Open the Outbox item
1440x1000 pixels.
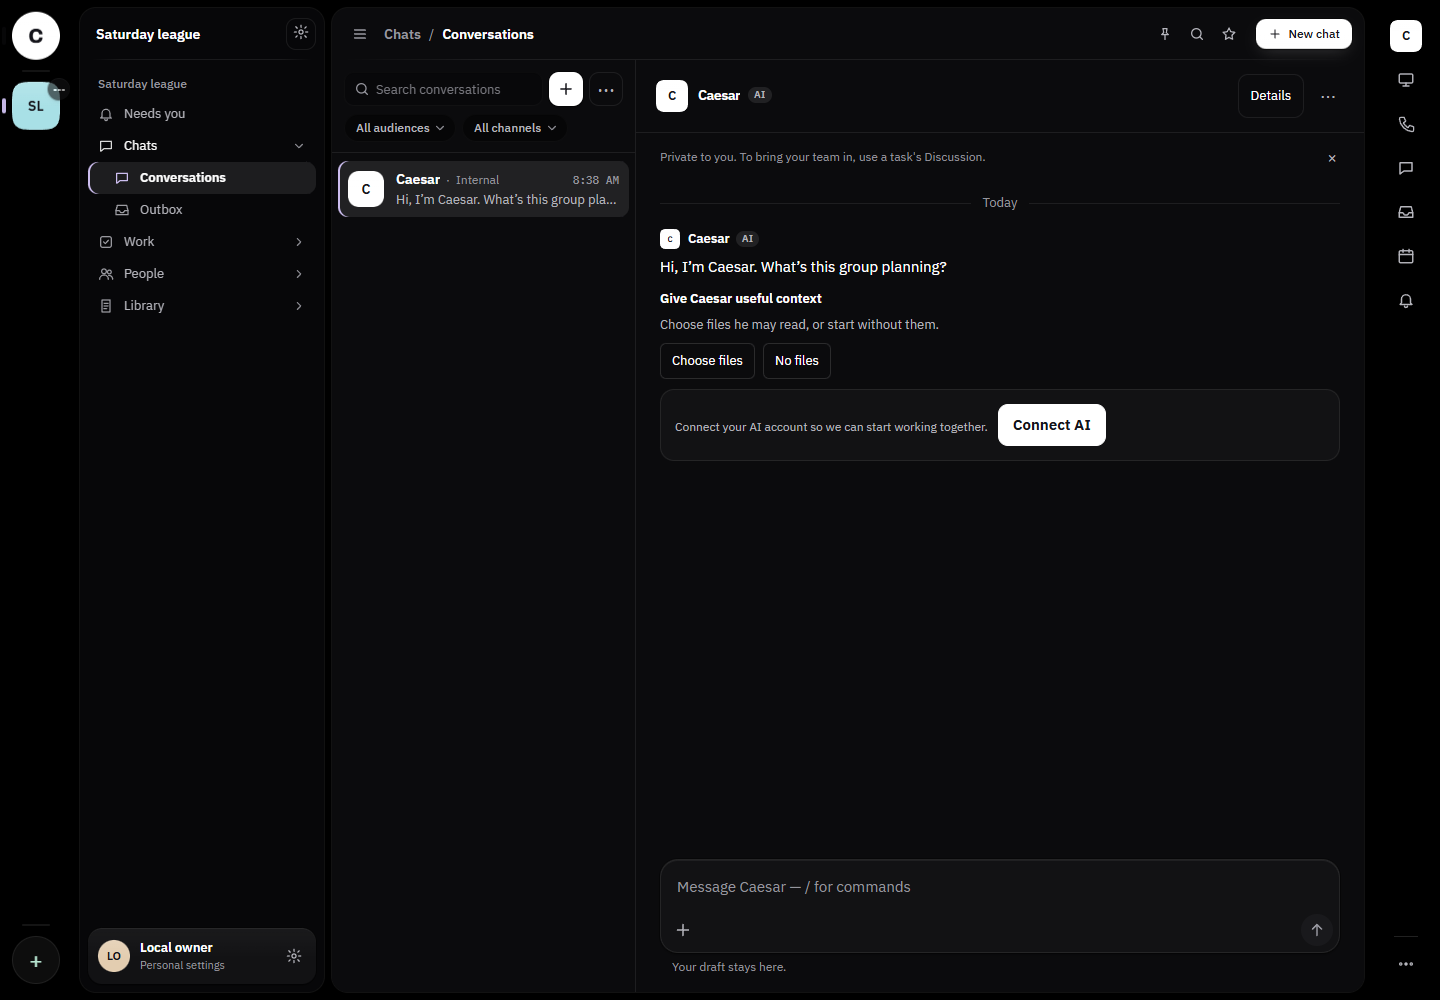pyautogui.click(x=202, y=210)
